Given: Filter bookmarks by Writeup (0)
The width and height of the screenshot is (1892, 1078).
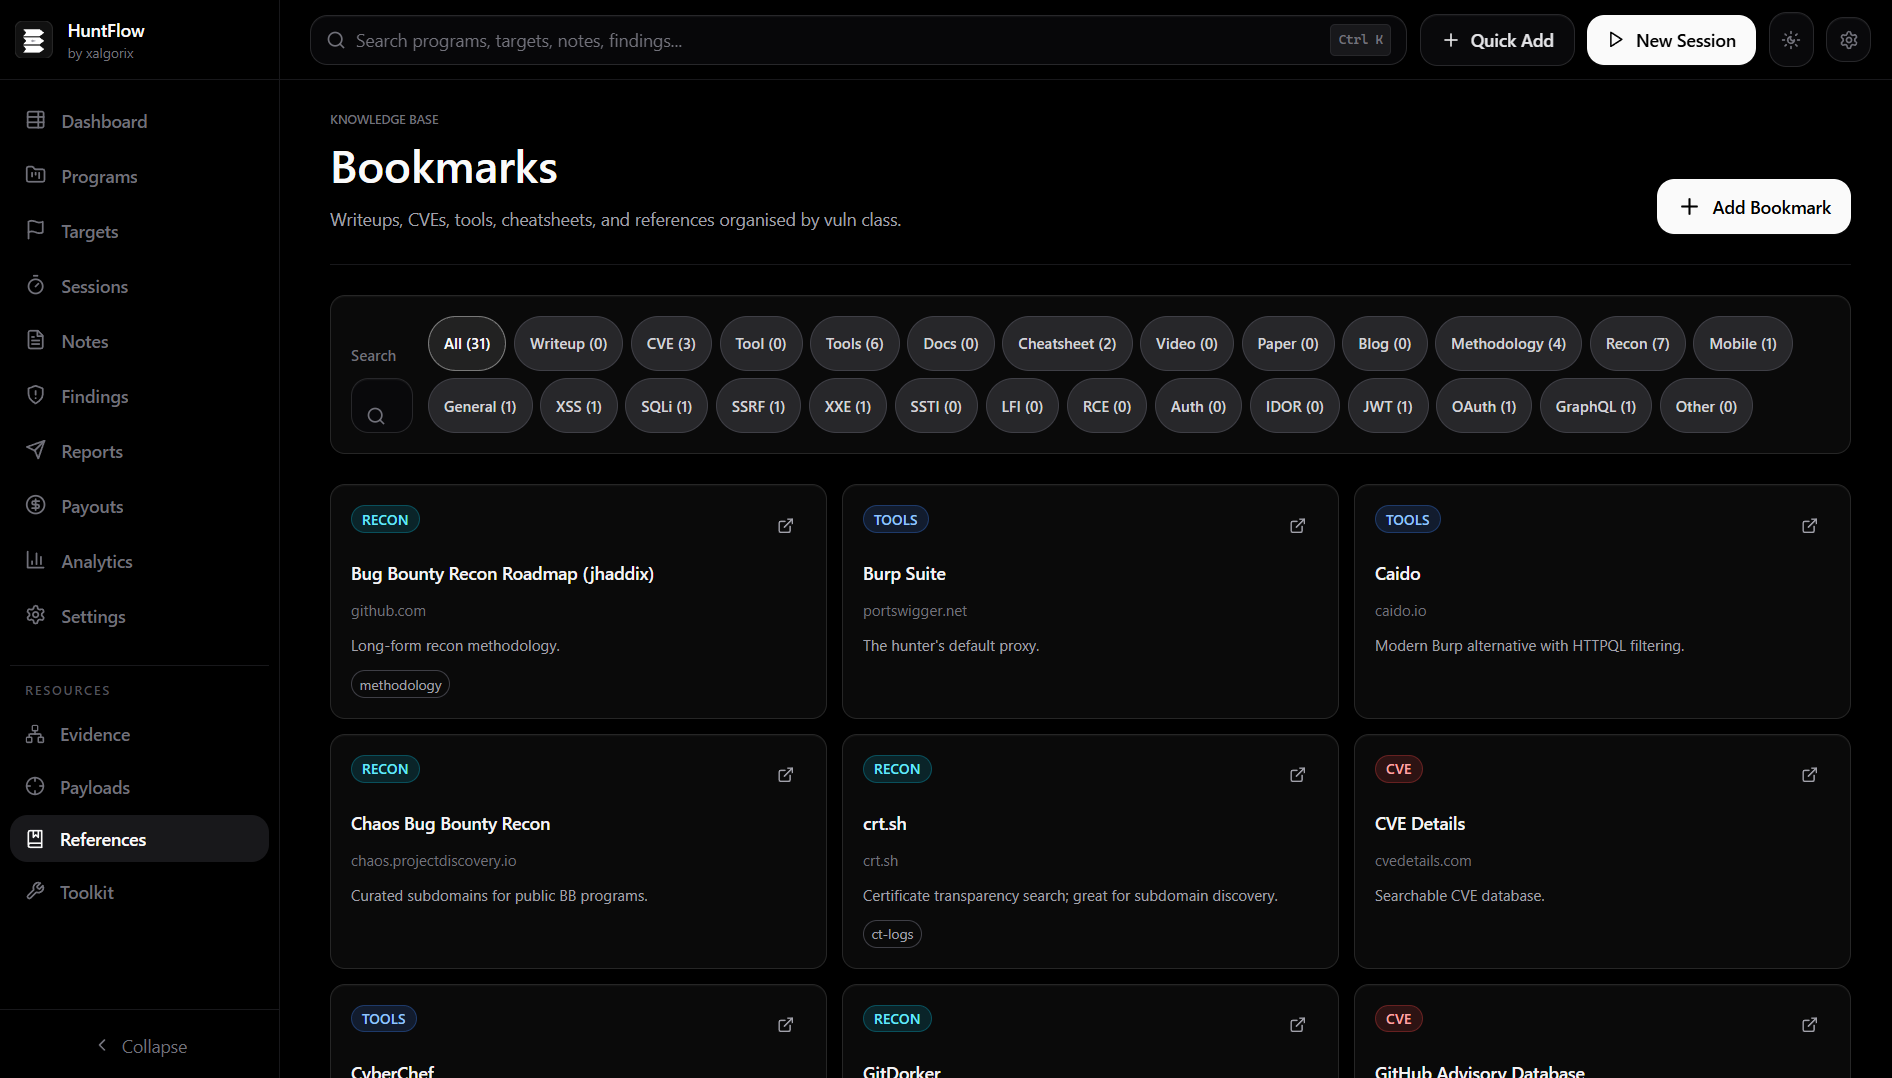Looking at the screenshot, I should tap(568, 344).
